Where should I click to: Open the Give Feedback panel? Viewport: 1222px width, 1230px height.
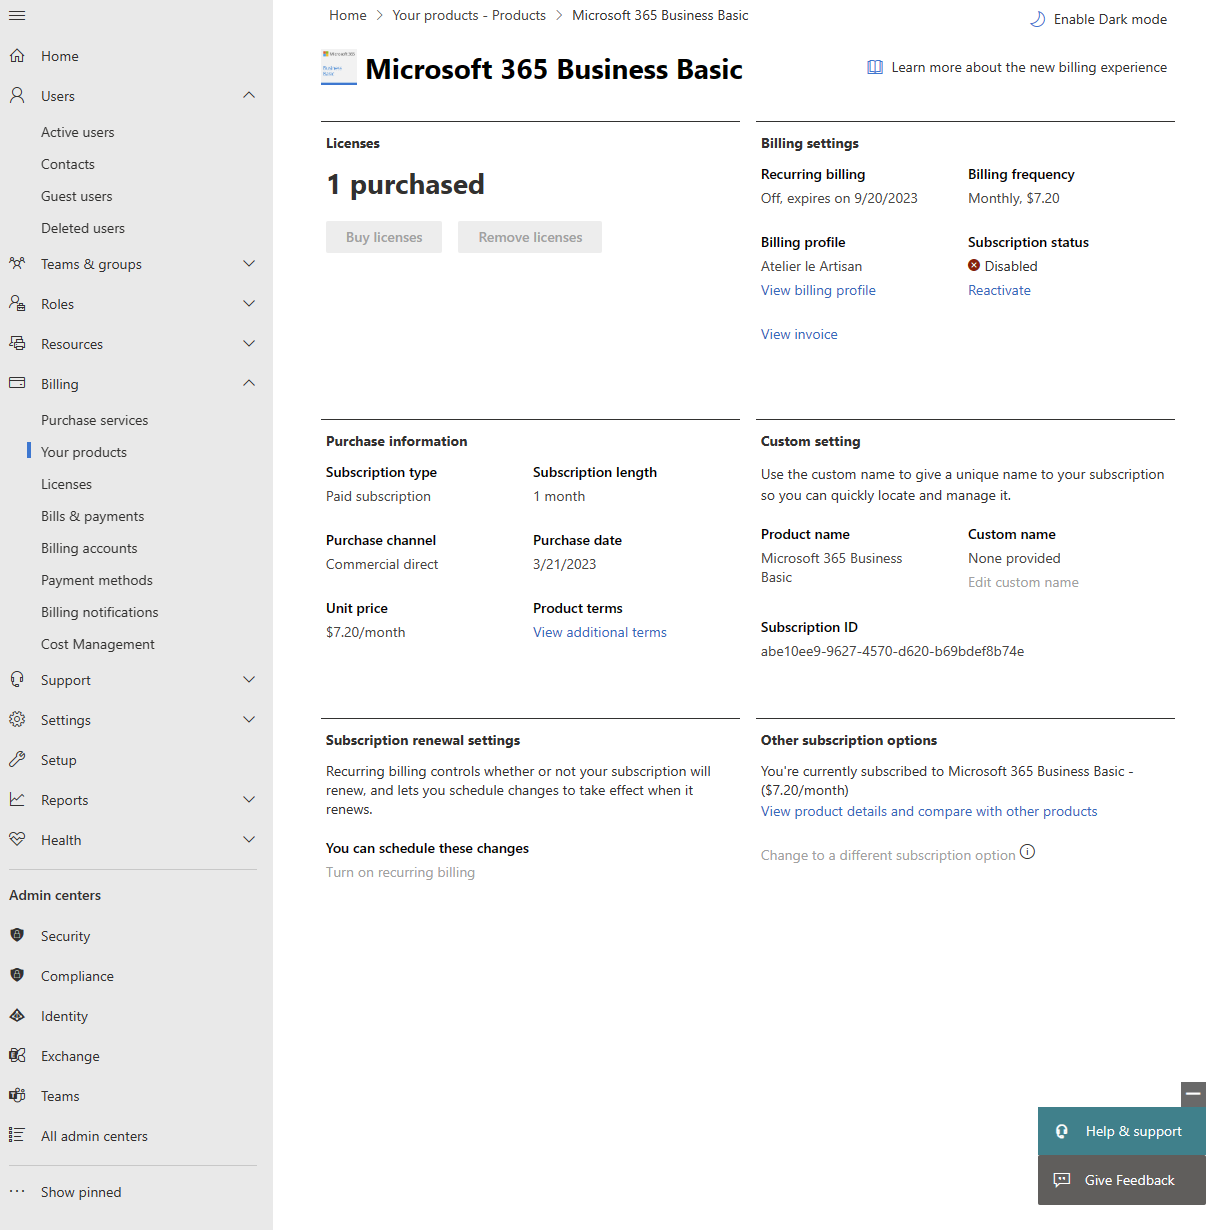[1129, 1180]
